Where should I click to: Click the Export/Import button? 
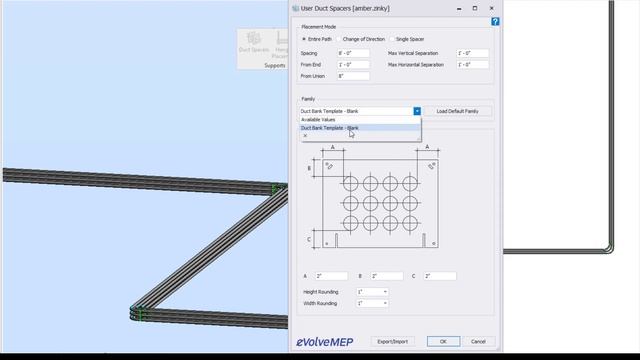click(x=392, y=341)
